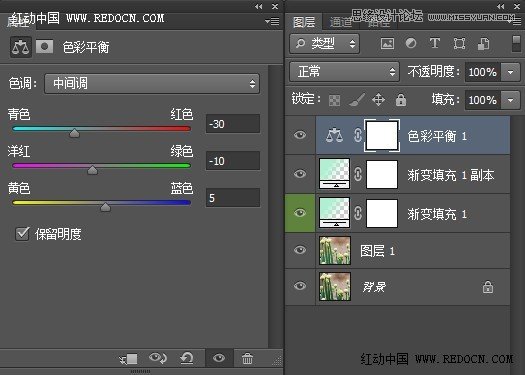Reset adjustment to defaults icon
The width and height of the screenshot is (525, 375).
pos(186,358)
